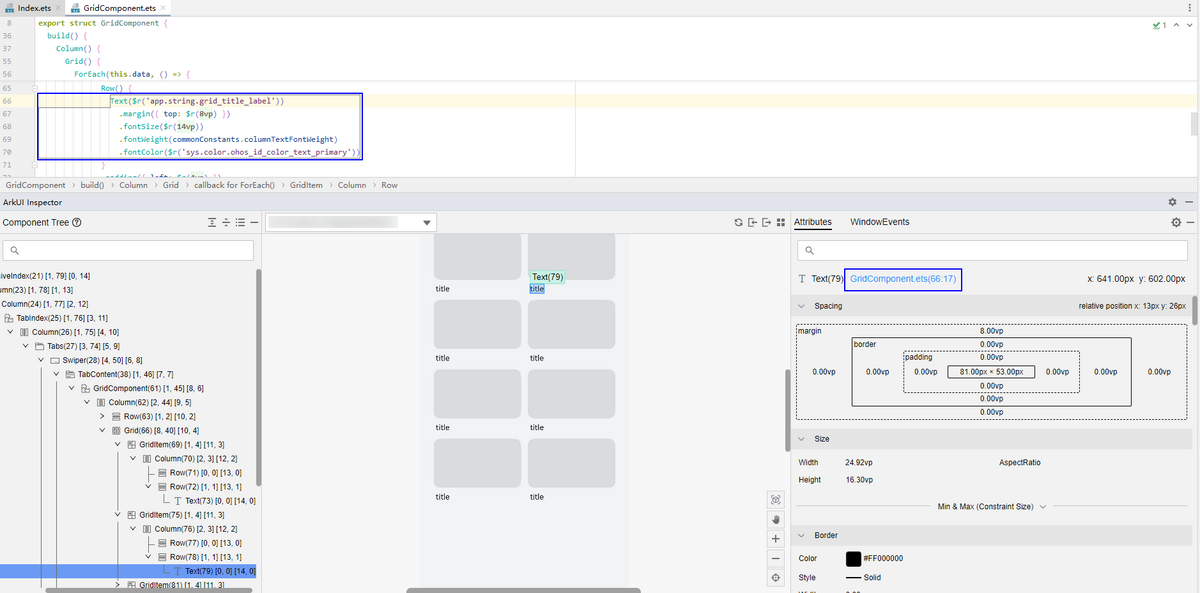1200x593 pixels.
Task: Collapse the Grid(66) tree node
Action: point(102,430)
